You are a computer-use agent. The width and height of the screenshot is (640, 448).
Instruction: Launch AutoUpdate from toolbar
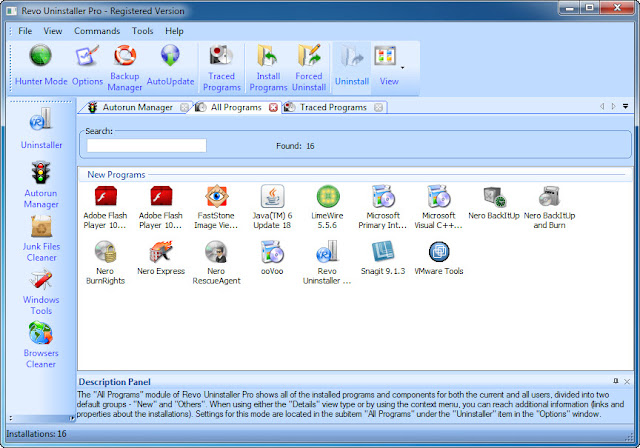pos(170,65)
